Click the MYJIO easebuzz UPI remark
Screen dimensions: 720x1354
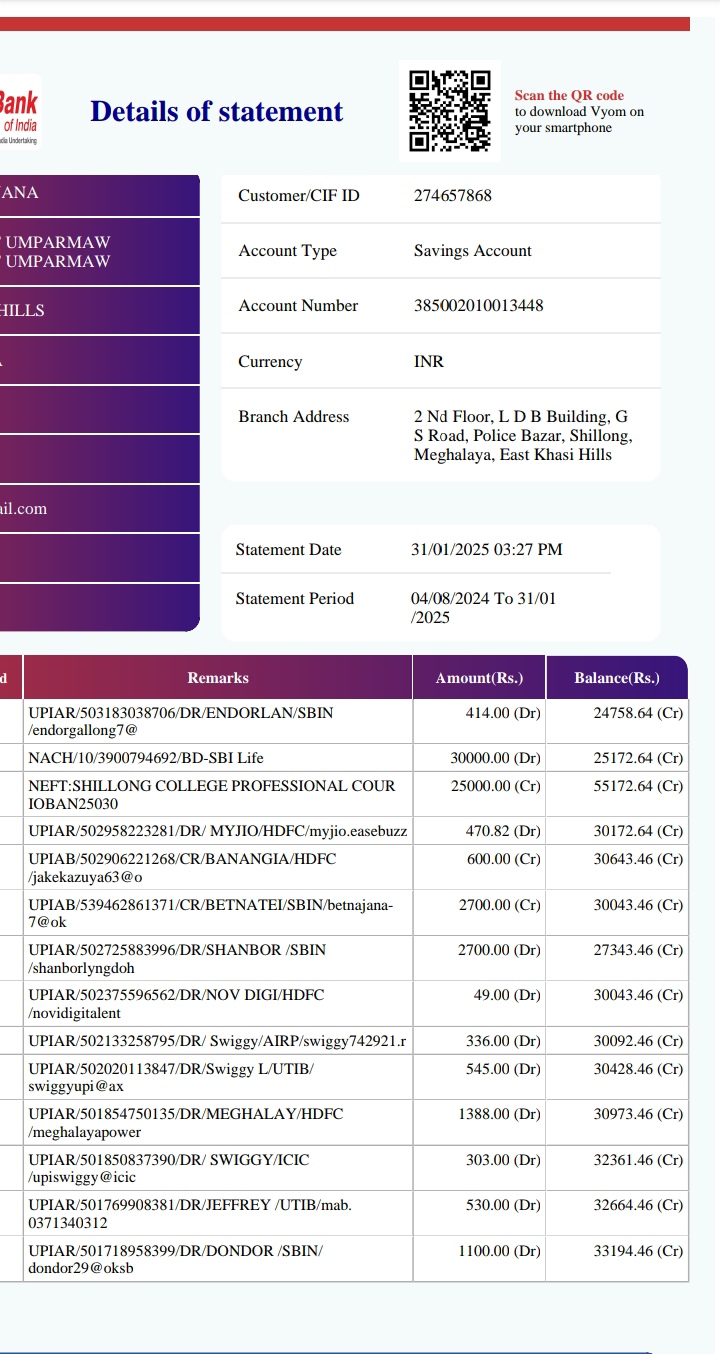pyautogui.click(x=218, y=831)
